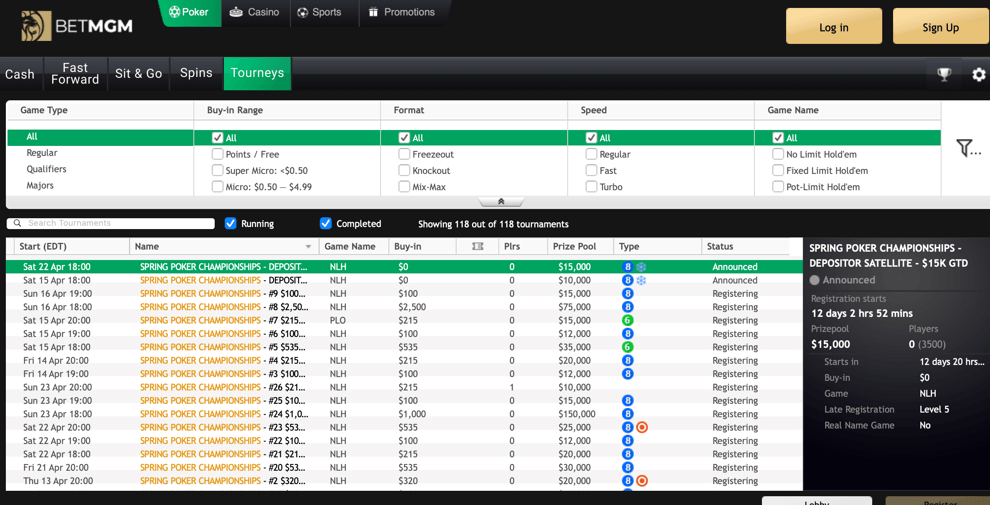The height and width of the screenshot is (505, 990).
Task: Uncheck All under Speed filter
Action: pyautogui.click(x=591, y=138)
